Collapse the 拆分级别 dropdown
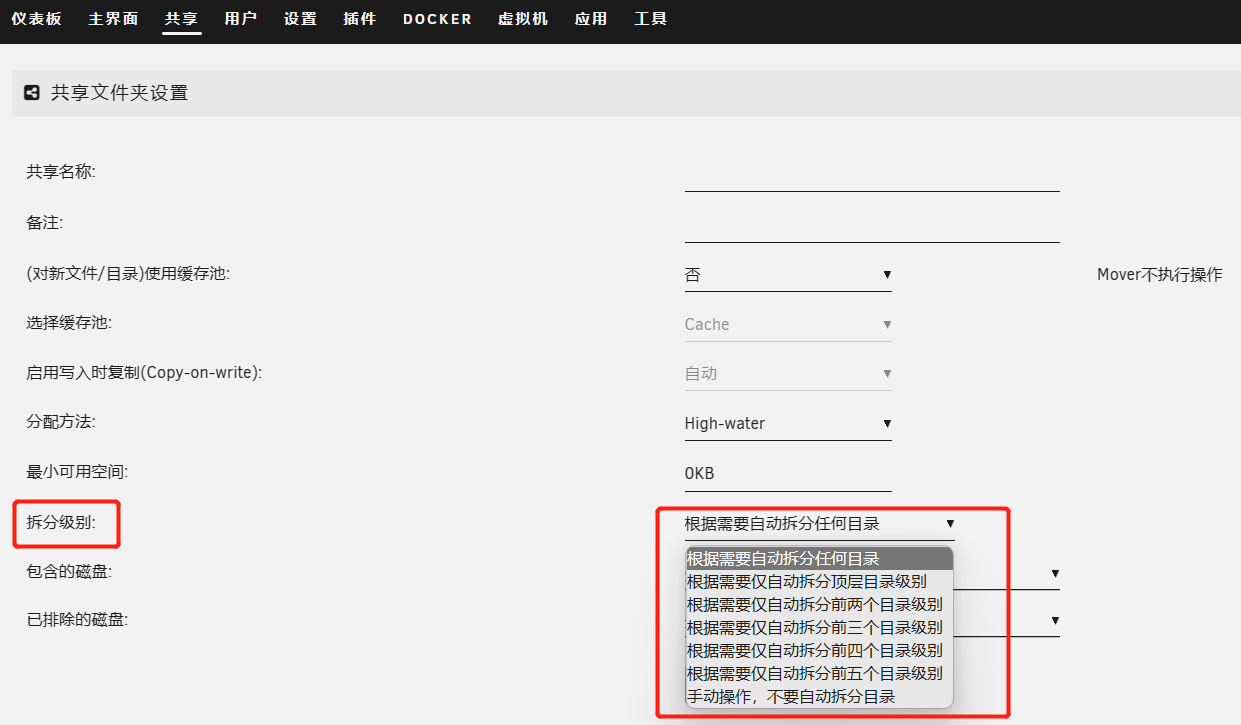Screen dimensions: 1241x725 (819, 523)
